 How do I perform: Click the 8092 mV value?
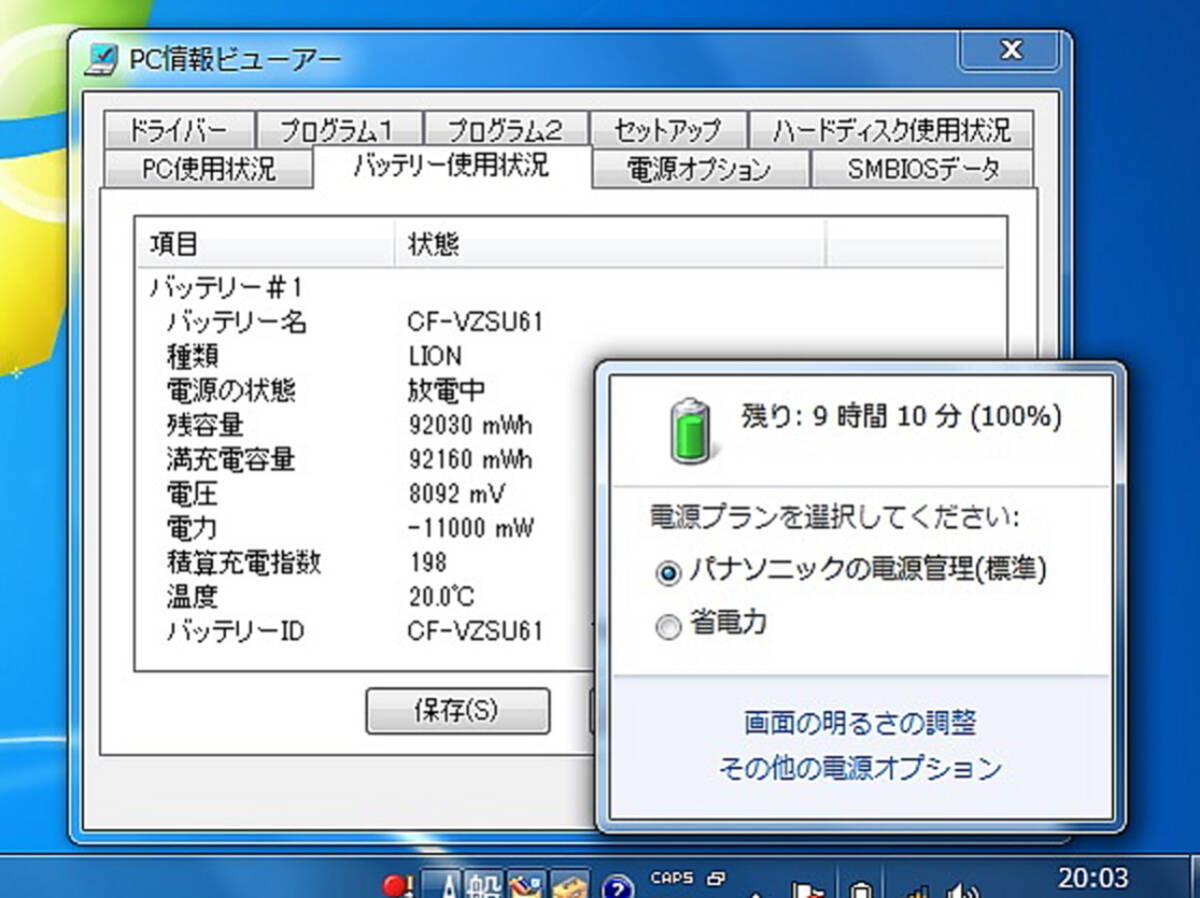pyautogui.click(x=457, y=494)
